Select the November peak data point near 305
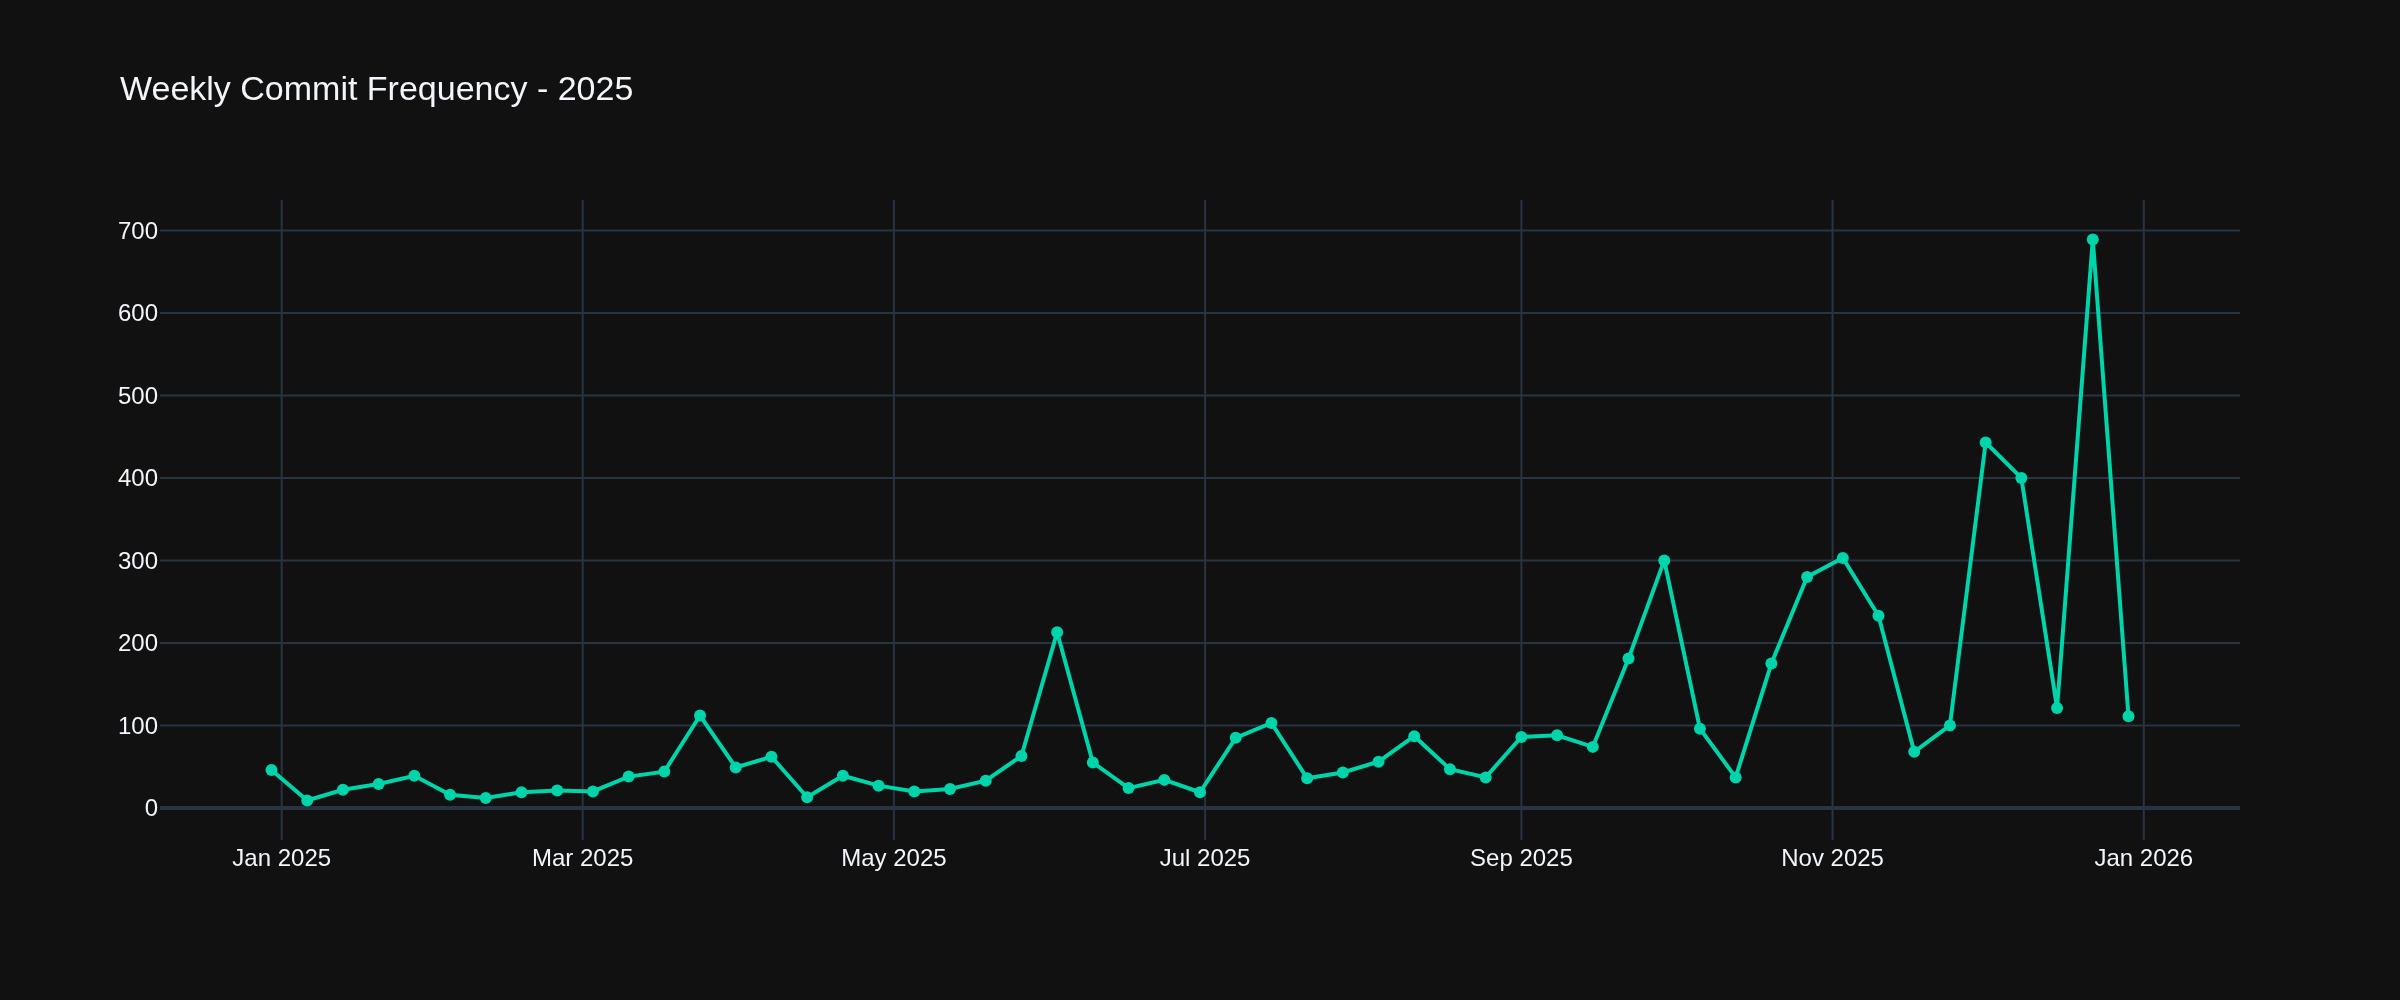 point(1841,558)
